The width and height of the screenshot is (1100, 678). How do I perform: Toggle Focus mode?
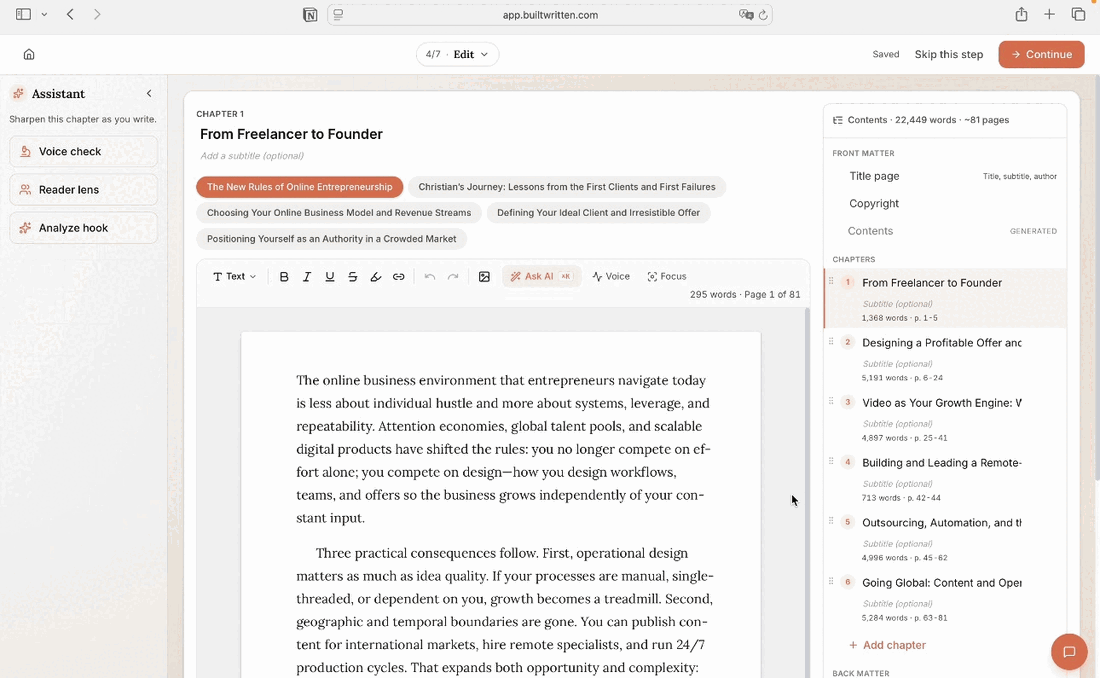666,277
